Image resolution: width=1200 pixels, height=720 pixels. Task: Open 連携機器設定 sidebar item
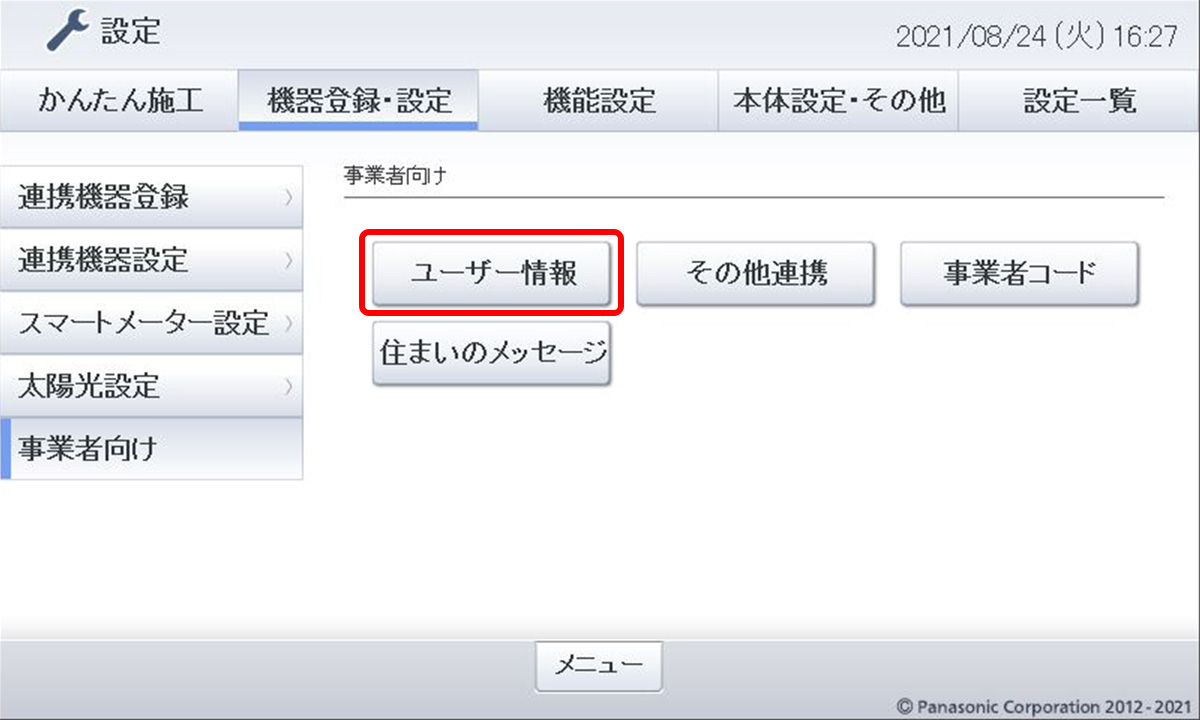pyautogui.click(x=151, y=260)
